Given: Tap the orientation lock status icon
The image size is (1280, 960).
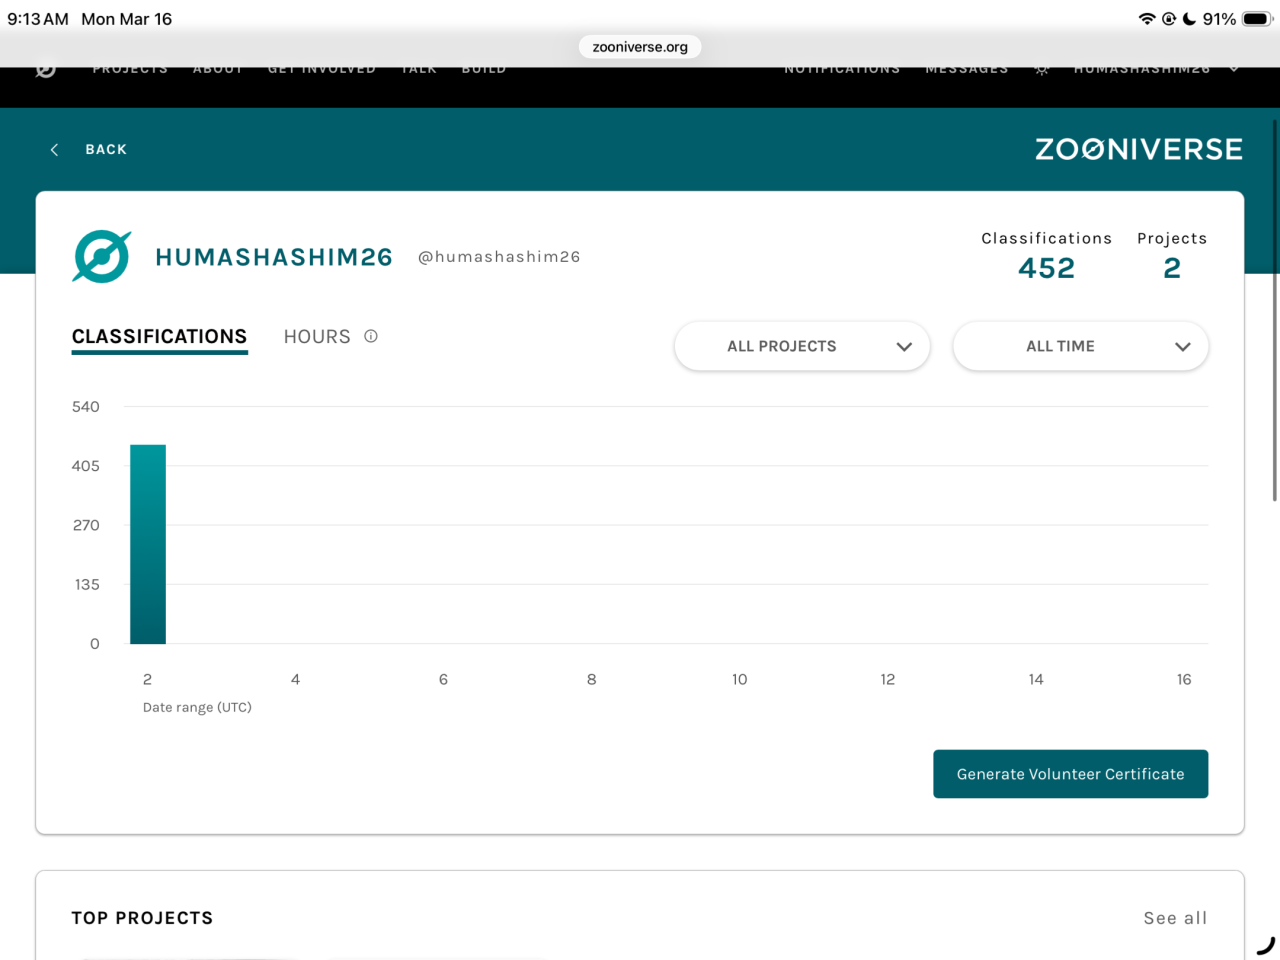Looking at the screenshot, I should tap(1168, 19).
